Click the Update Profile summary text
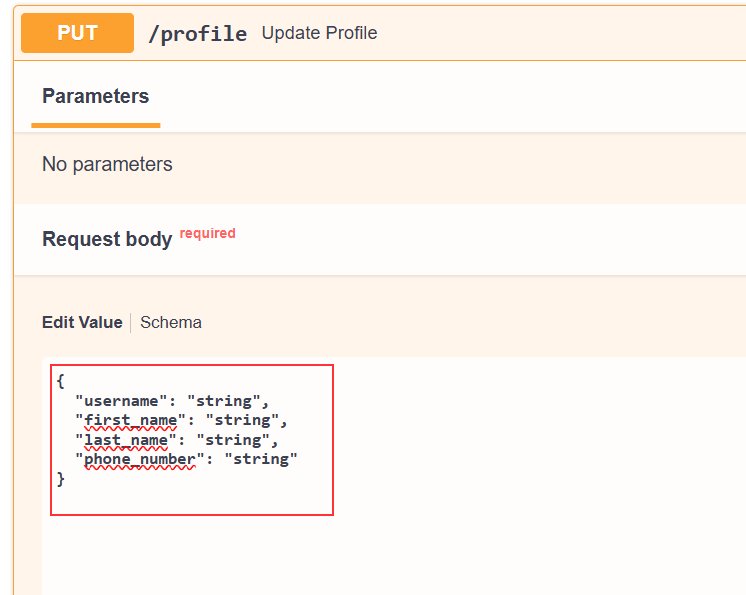 319,33
